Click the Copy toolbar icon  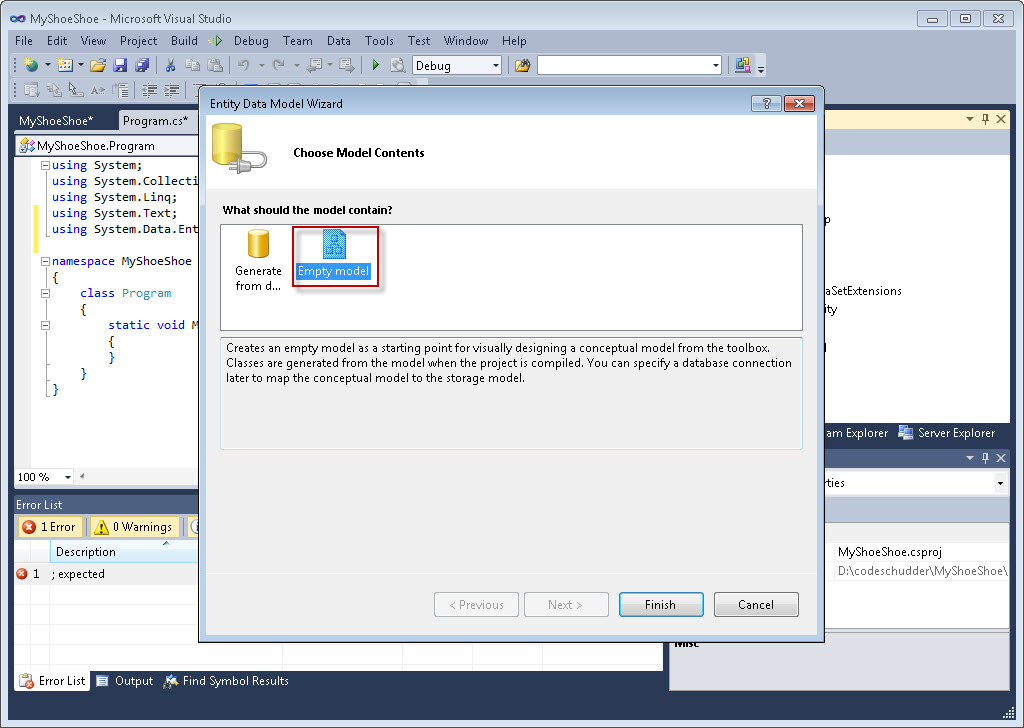tap(193, 65)
